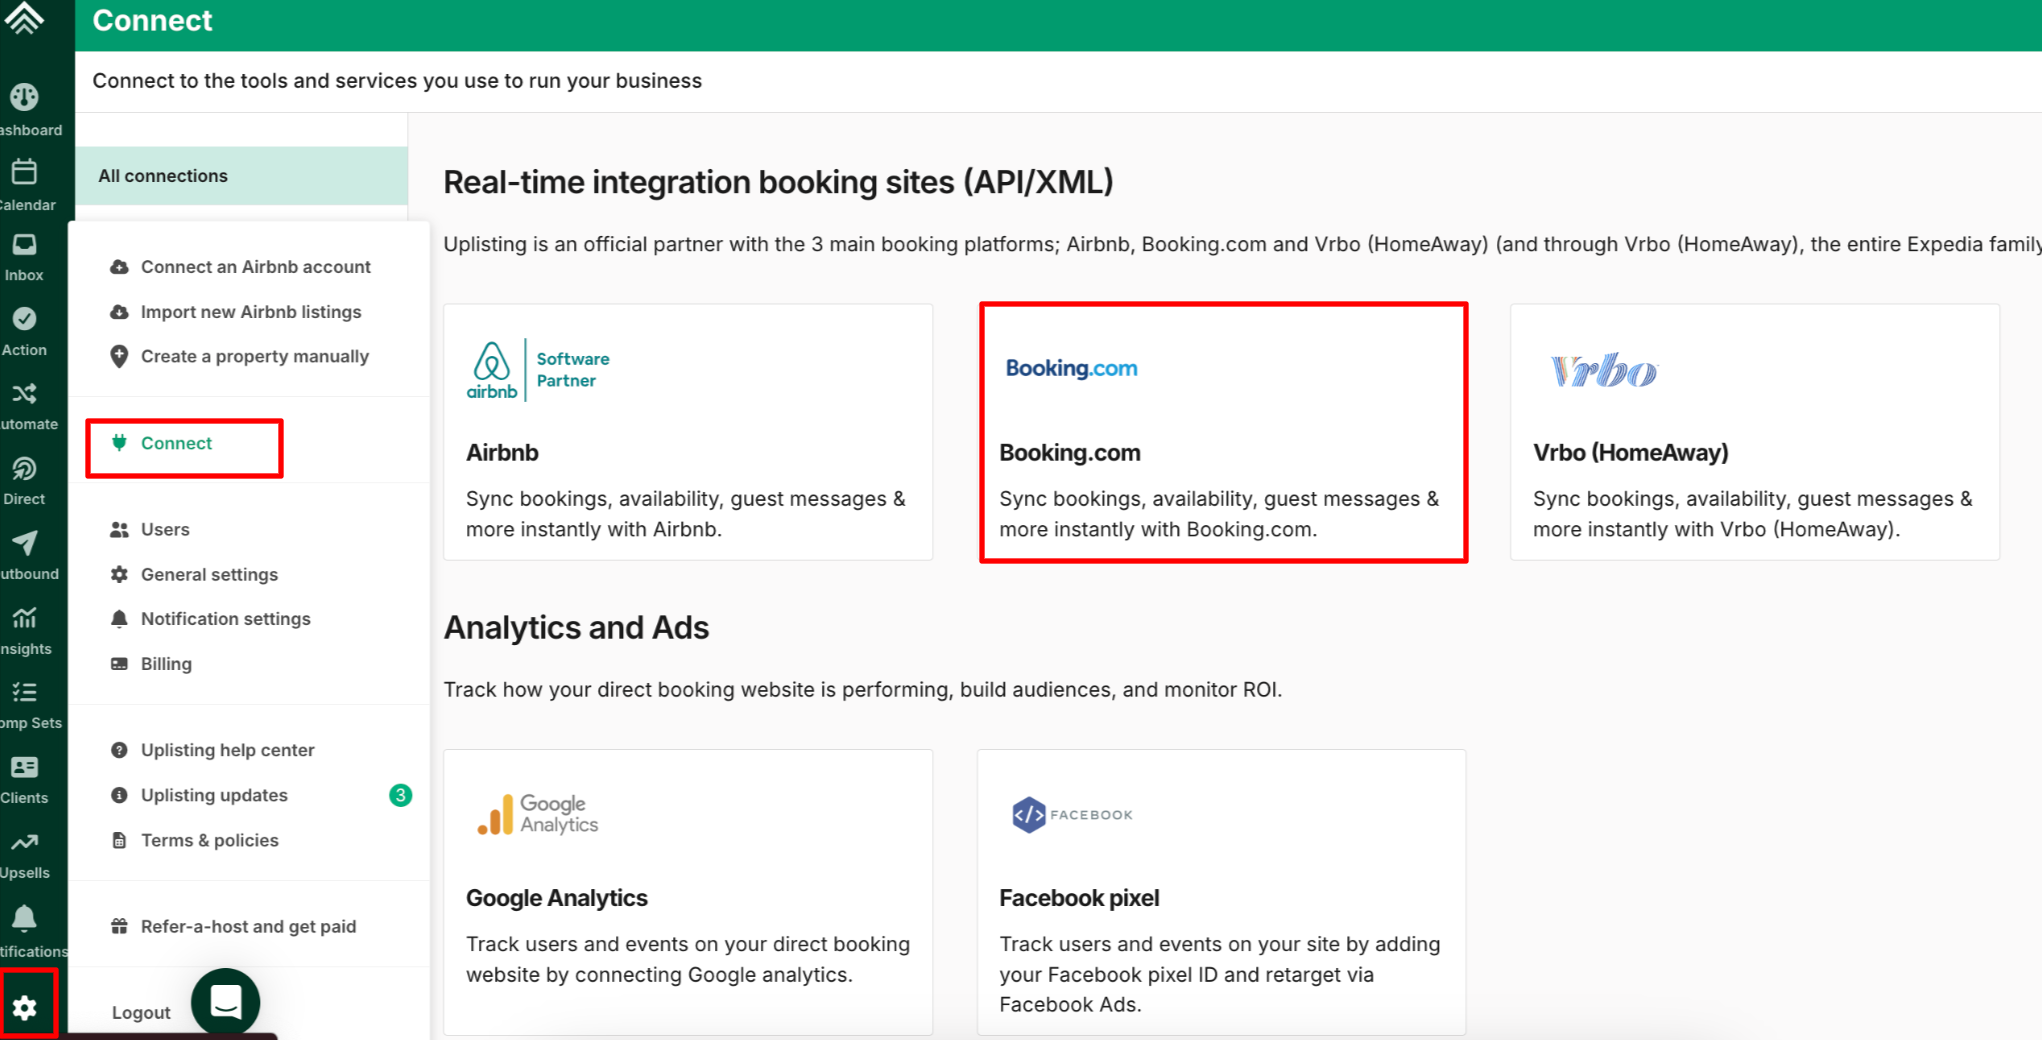Click the Analytics and Ads heading
Image resolution: width=2042 pixels, height=1040 pixels.
576,628
